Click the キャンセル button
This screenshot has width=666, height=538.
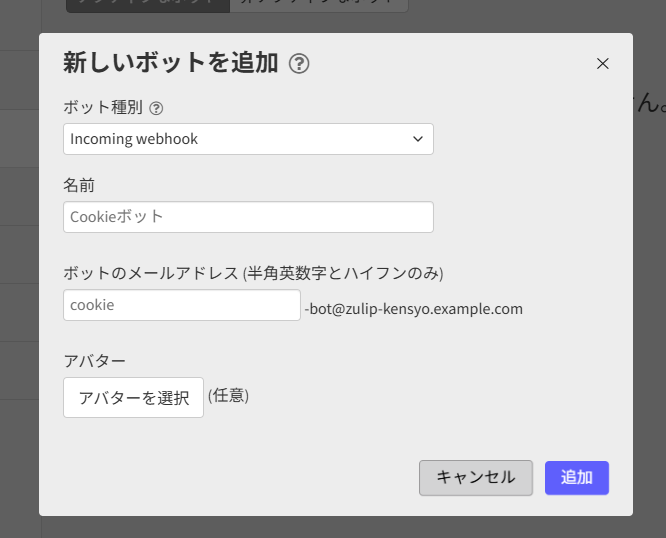(x=475, y=478)
